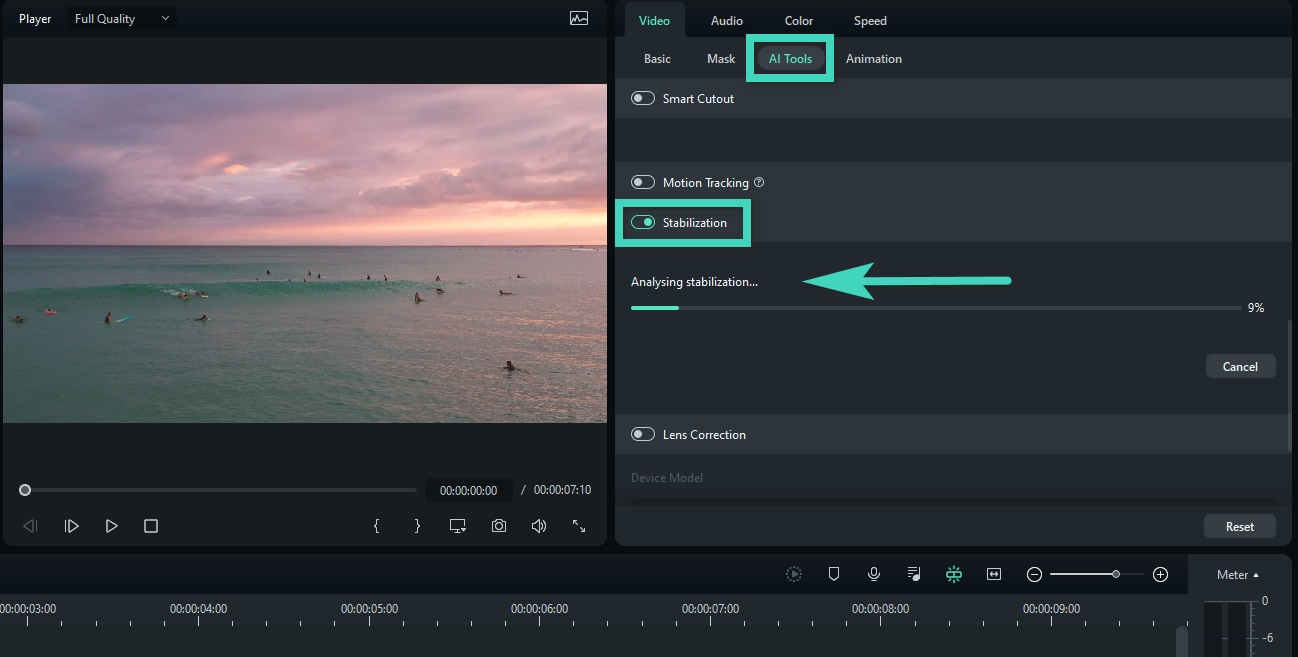Turn on the Motion Tracking switch
The height and width of the screenshot is (657, 1298).
coord(643,183)
